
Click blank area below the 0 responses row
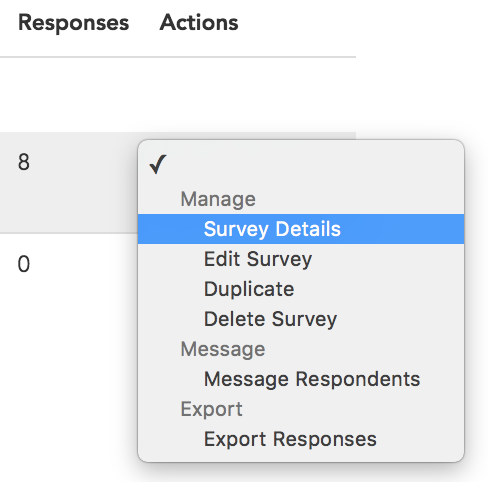coord(67,383)
